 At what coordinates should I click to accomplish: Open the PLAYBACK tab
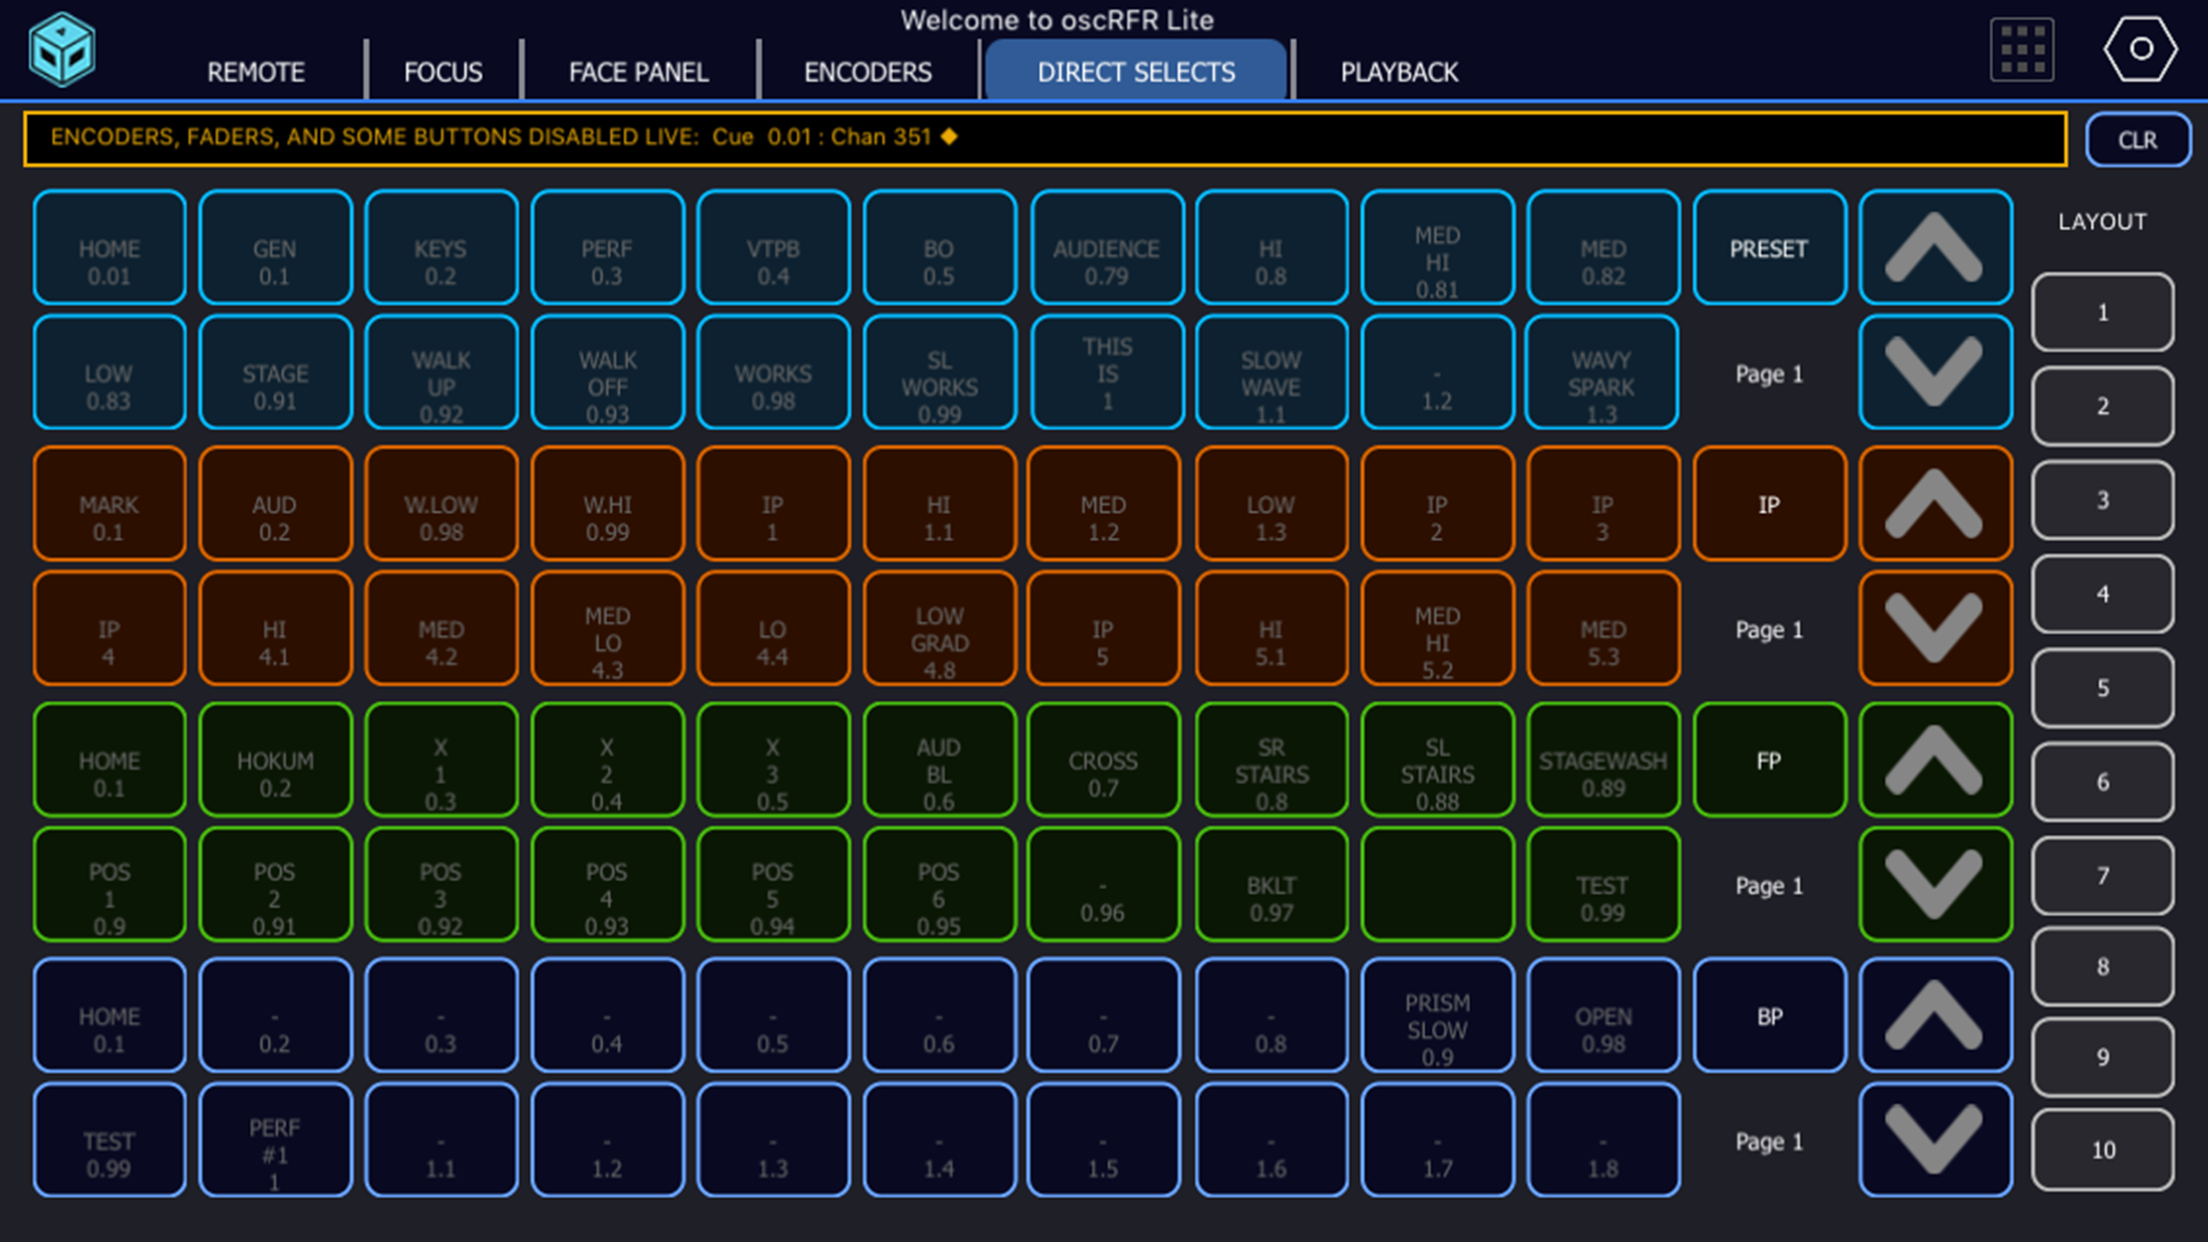pos(1398,72)
